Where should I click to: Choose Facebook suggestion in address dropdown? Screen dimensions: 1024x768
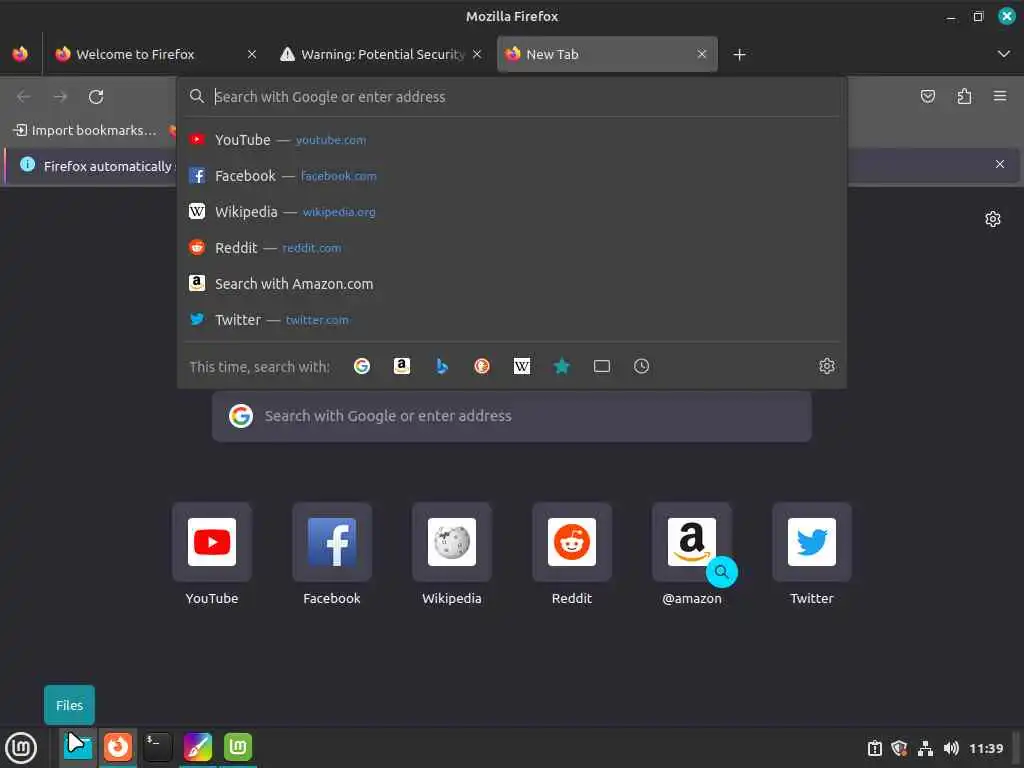(512, 176)
